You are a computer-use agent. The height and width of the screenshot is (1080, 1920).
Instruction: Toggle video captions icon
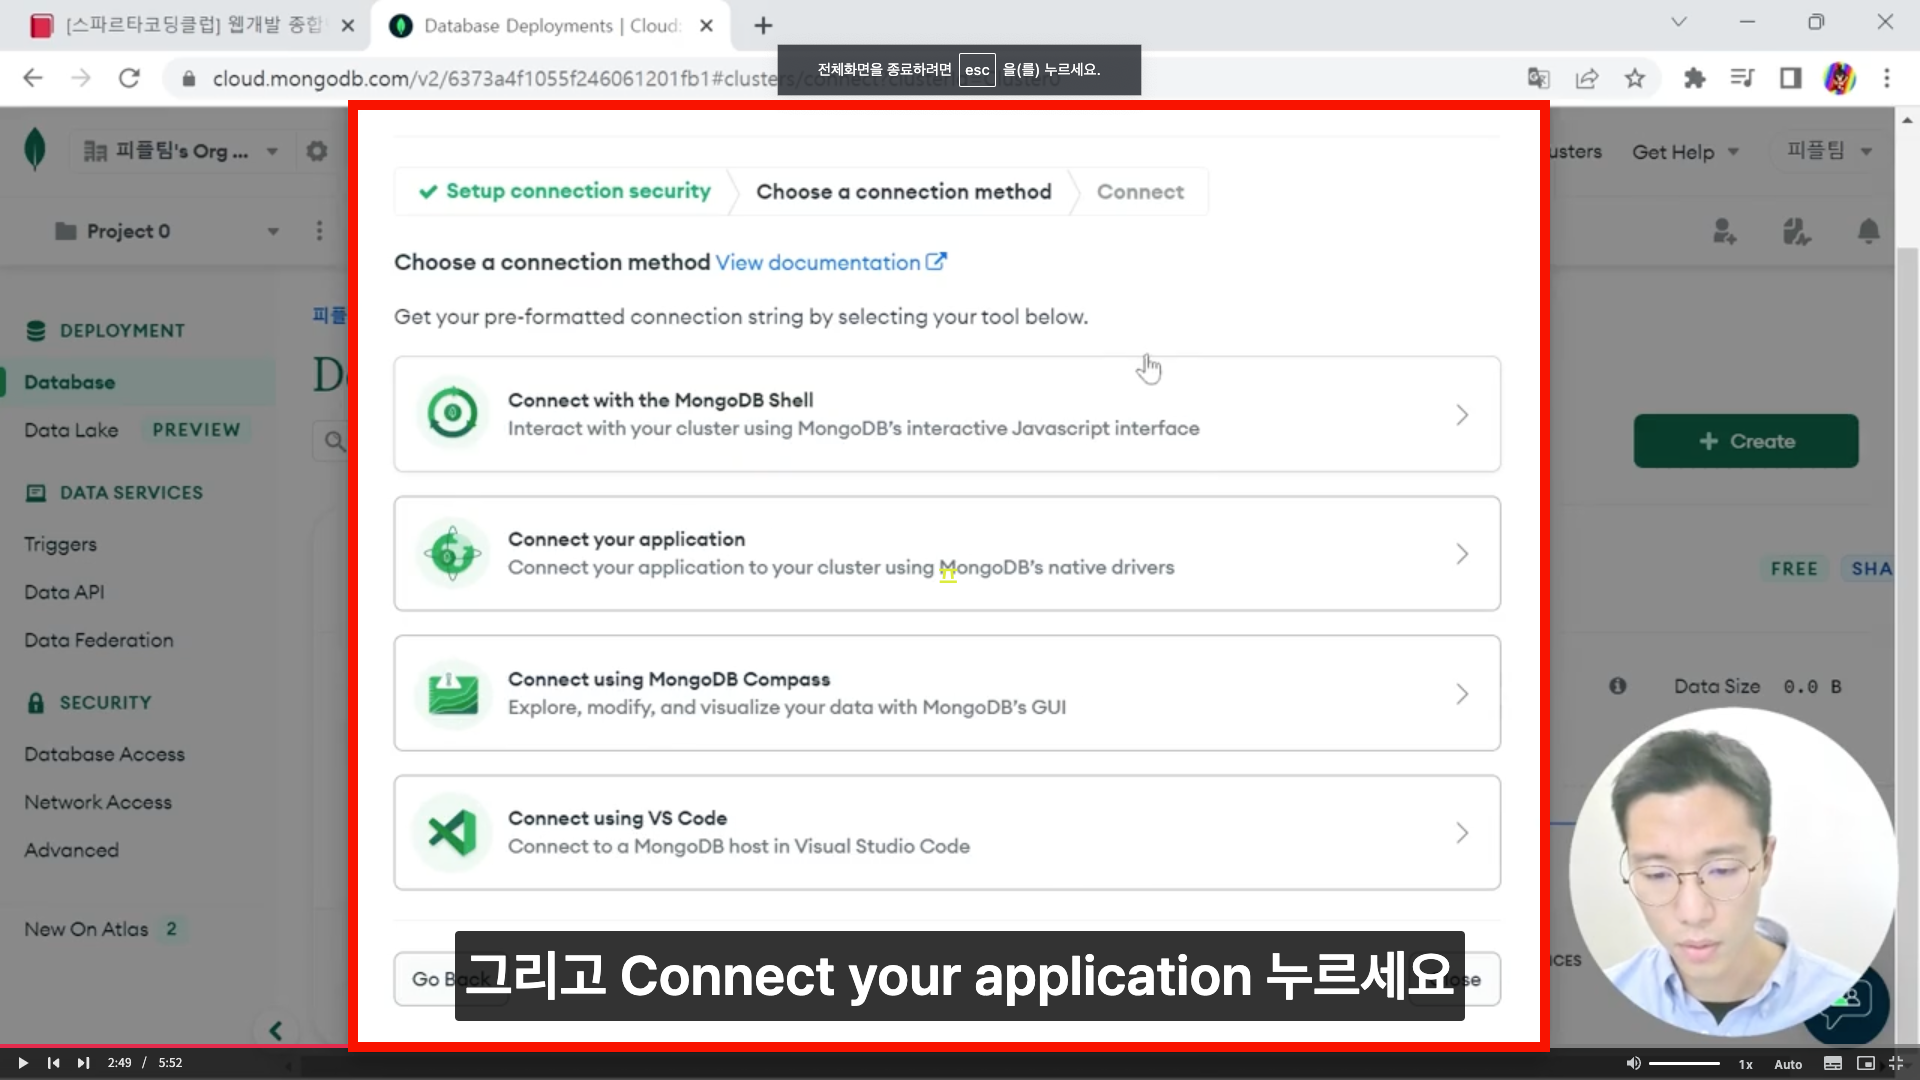[x=1833, y=1063]
